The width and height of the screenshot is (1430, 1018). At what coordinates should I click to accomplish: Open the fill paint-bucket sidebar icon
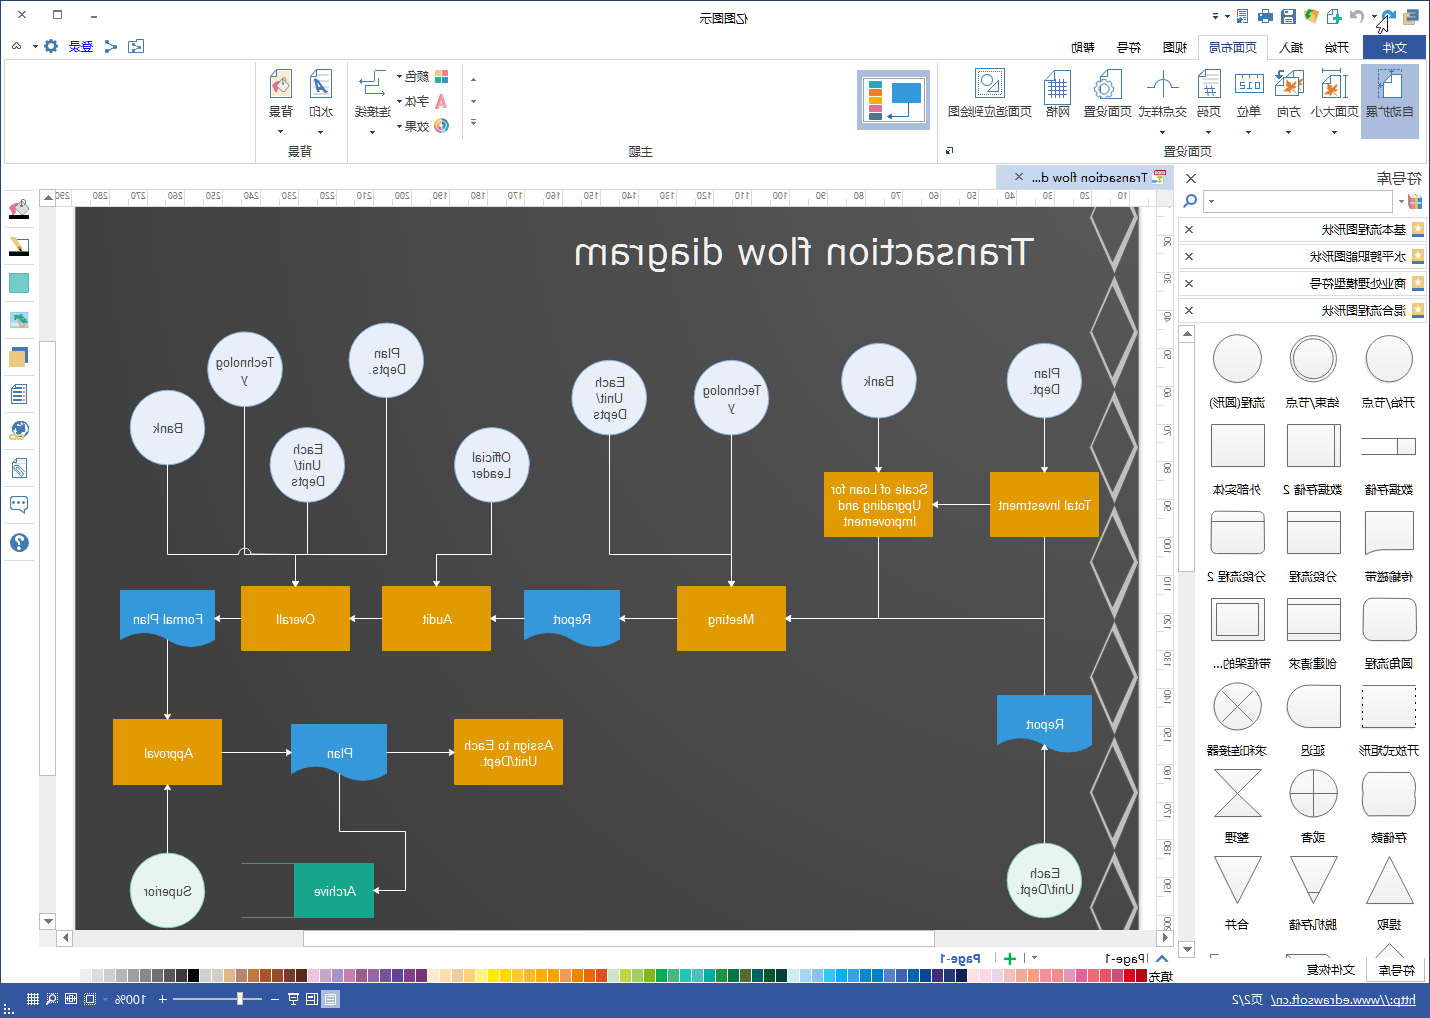[x=19, y=209]
